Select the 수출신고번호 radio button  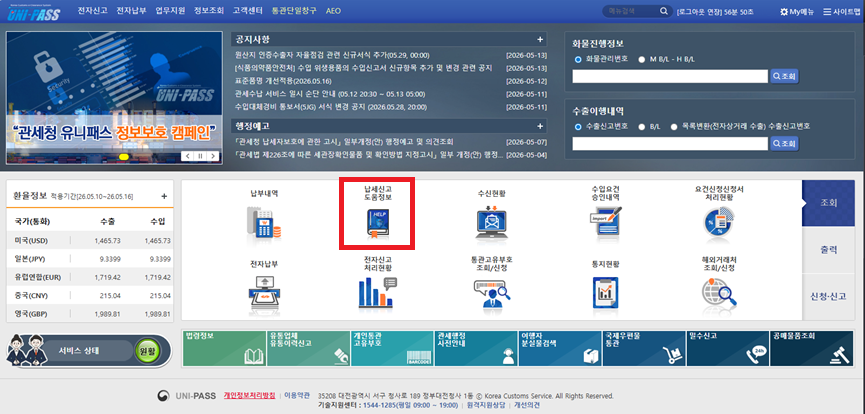coord(578,126)
